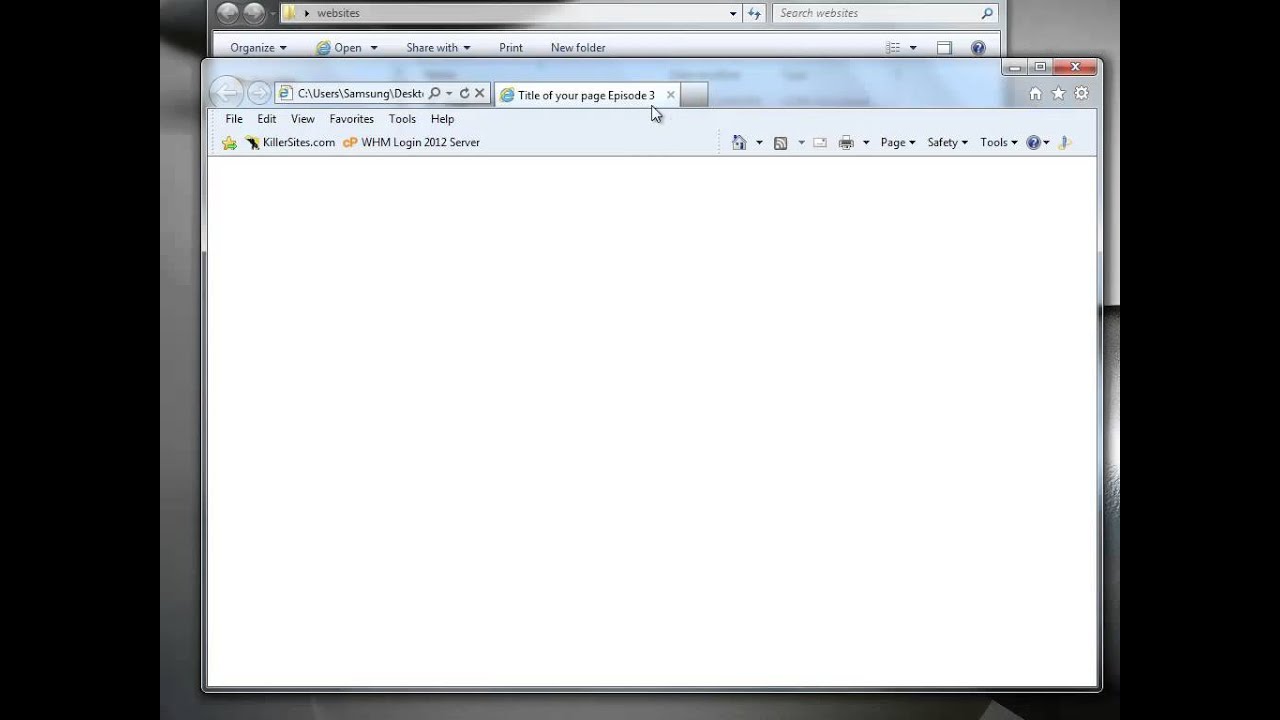The width and height of the screenshot is (1280, 720).
Task: Open the dropdown arrow next to Home icon
Action: pyautogui.click(x=759, y=143)
